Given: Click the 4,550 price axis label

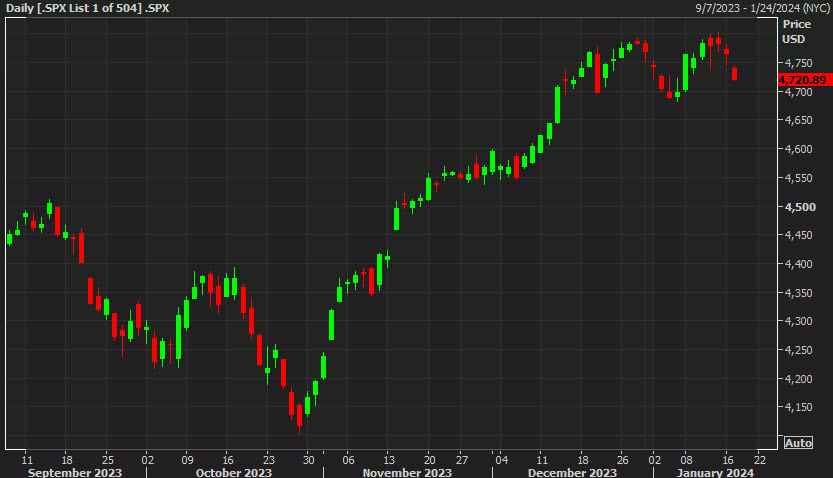Looking at the screenshot, I should pos(798,178).
